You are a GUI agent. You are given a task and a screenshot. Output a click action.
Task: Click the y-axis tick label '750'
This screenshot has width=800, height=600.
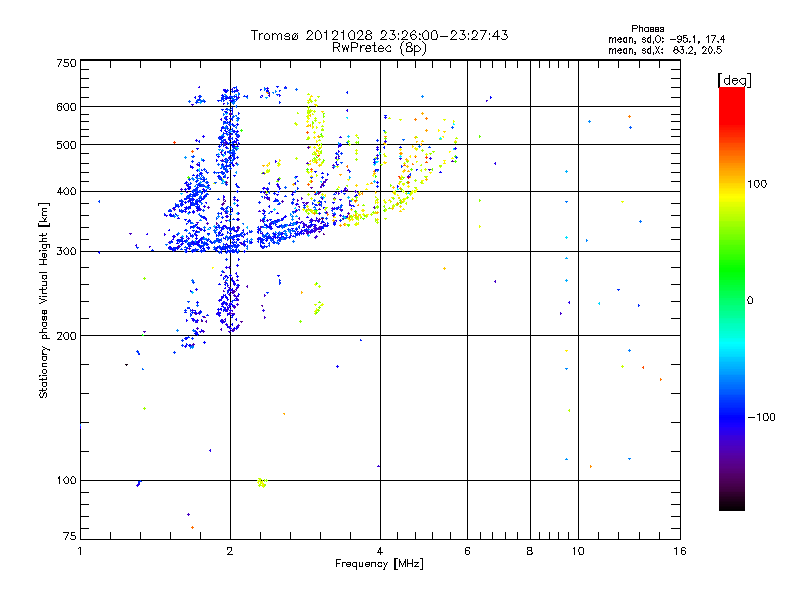coord(67,63)
